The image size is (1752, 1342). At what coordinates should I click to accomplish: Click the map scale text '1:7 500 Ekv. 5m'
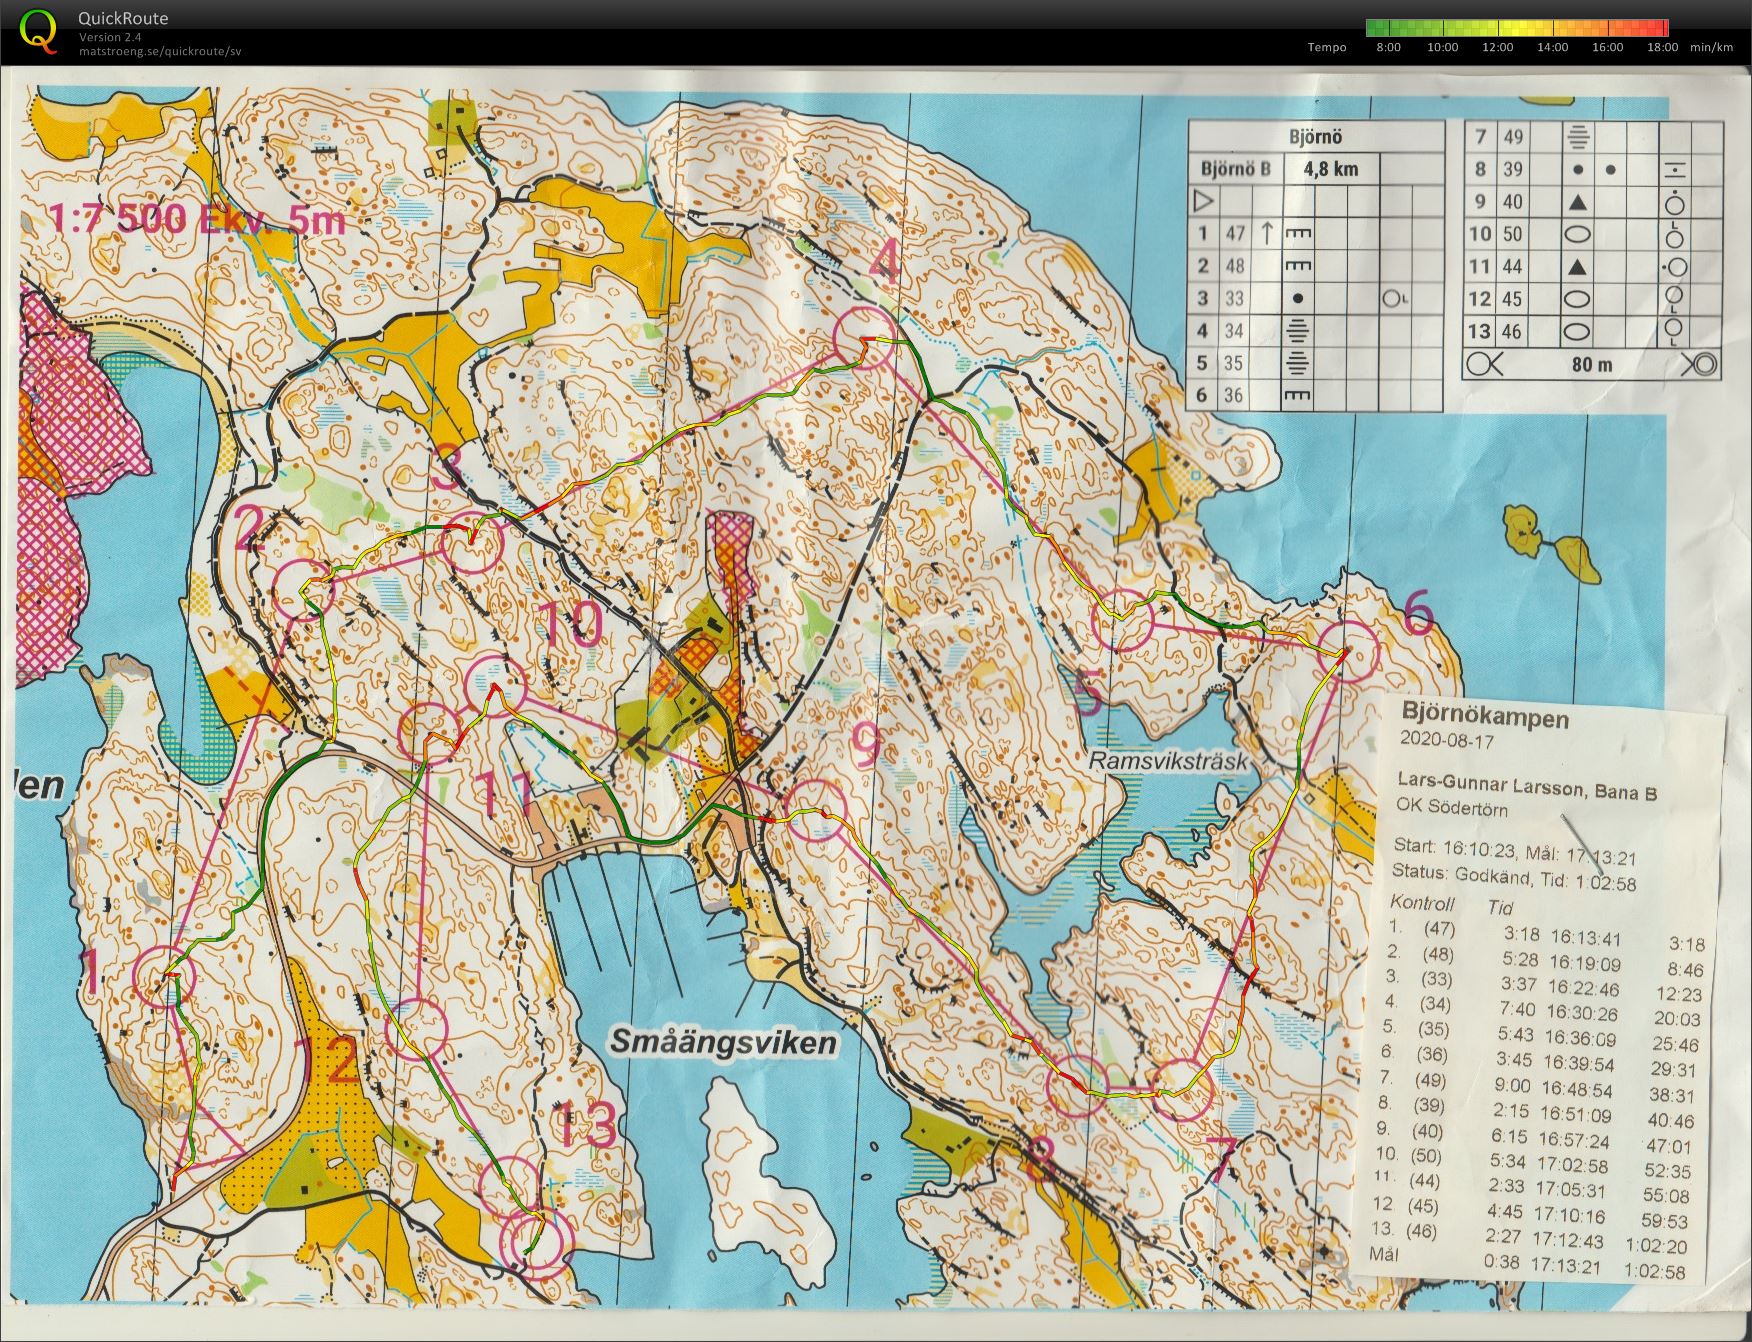[196, 218]
